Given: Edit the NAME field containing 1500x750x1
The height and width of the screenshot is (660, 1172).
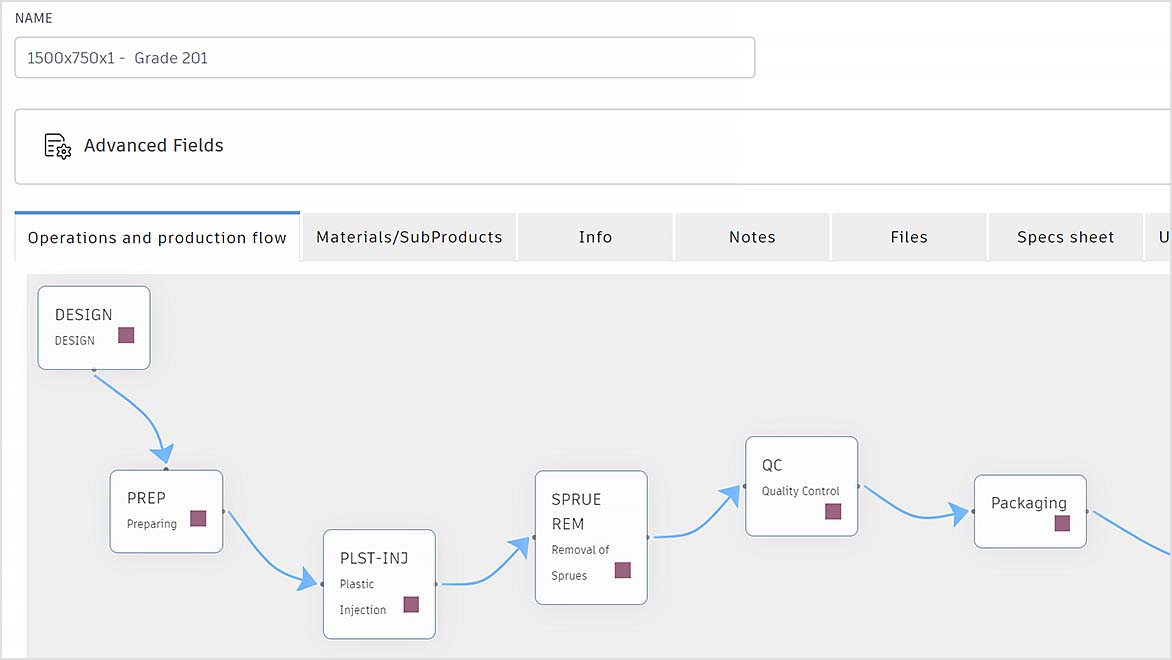Looking at the screenshot, I should coord(384,57).
